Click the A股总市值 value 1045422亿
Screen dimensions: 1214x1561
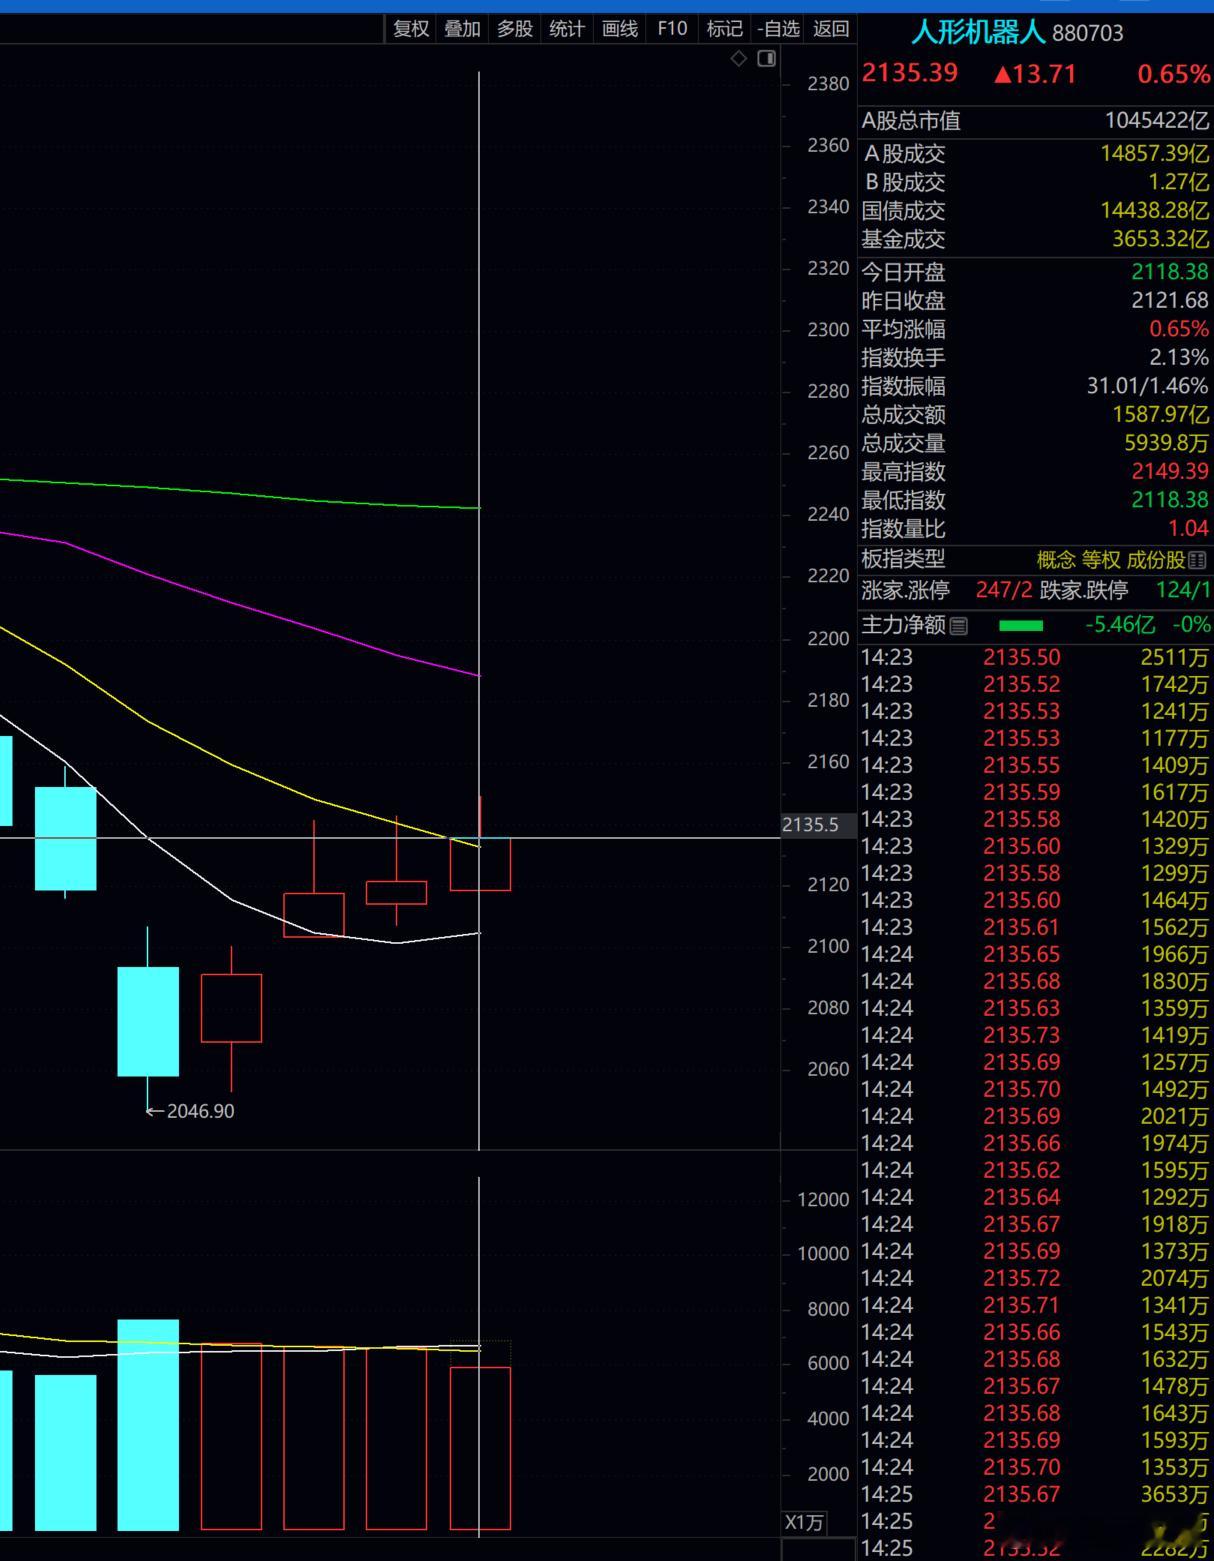click(x=1157, y=121)
